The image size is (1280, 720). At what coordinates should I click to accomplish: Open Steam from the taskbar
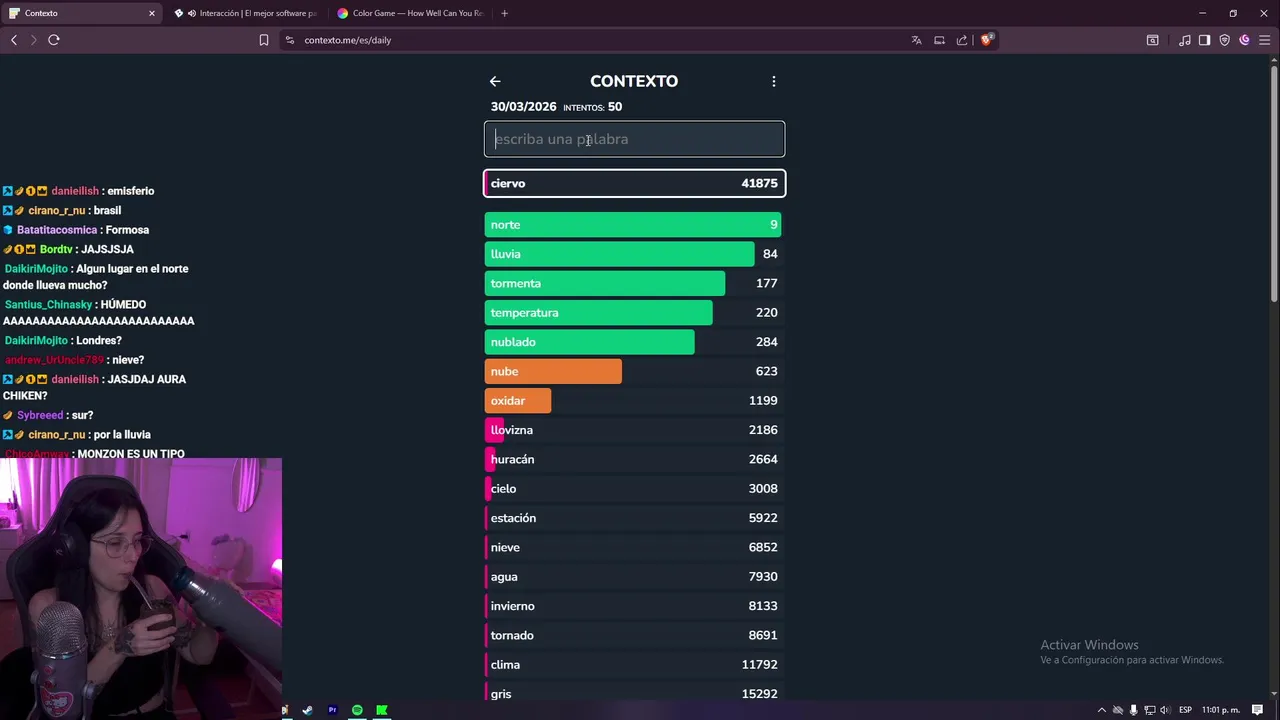click(x=307, y=710)
